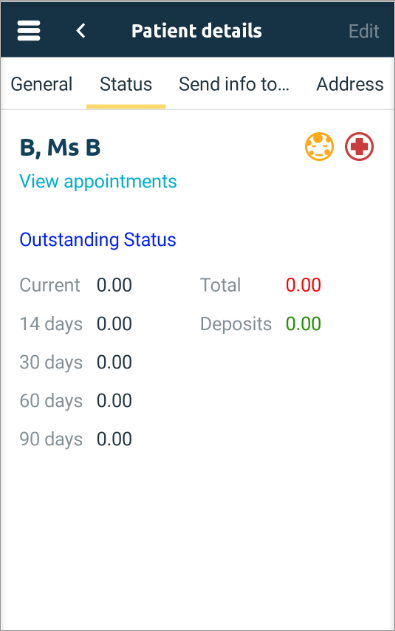Image resolution: width=395 pixels, height=631 pixels.
Task: Open View appointments link
Action: [x=98, y=181]
